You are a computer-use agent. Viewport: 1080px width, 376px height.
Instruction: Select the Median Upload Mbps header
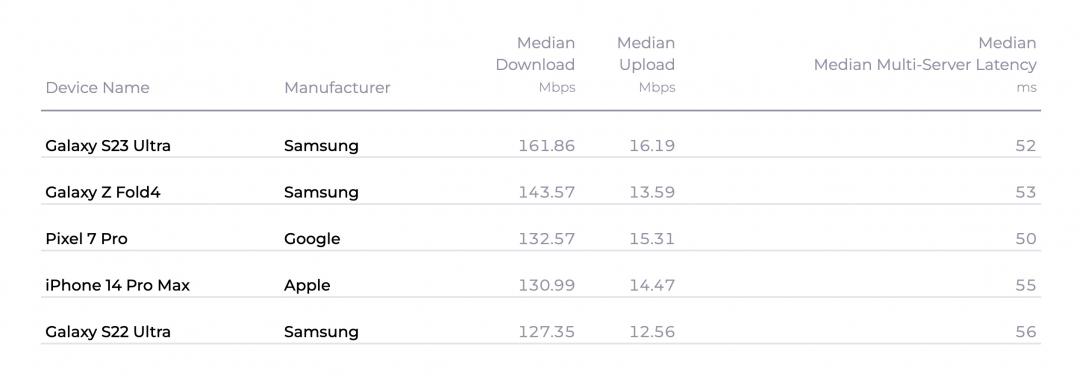646,65
